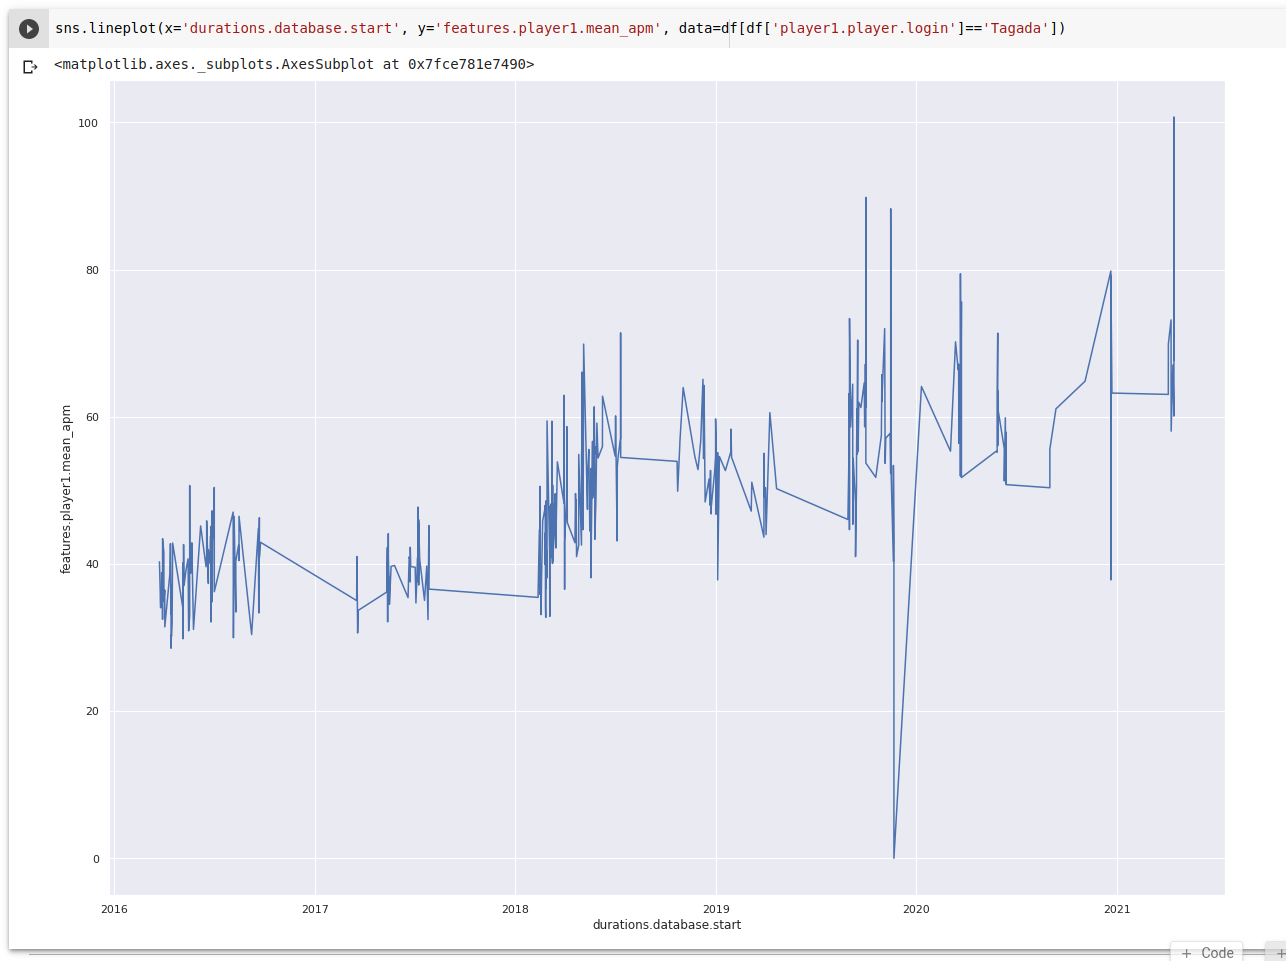1286x961 pixels.
Task: Click the x-axis label durations.database.start
Action: [x=667, y=925]
